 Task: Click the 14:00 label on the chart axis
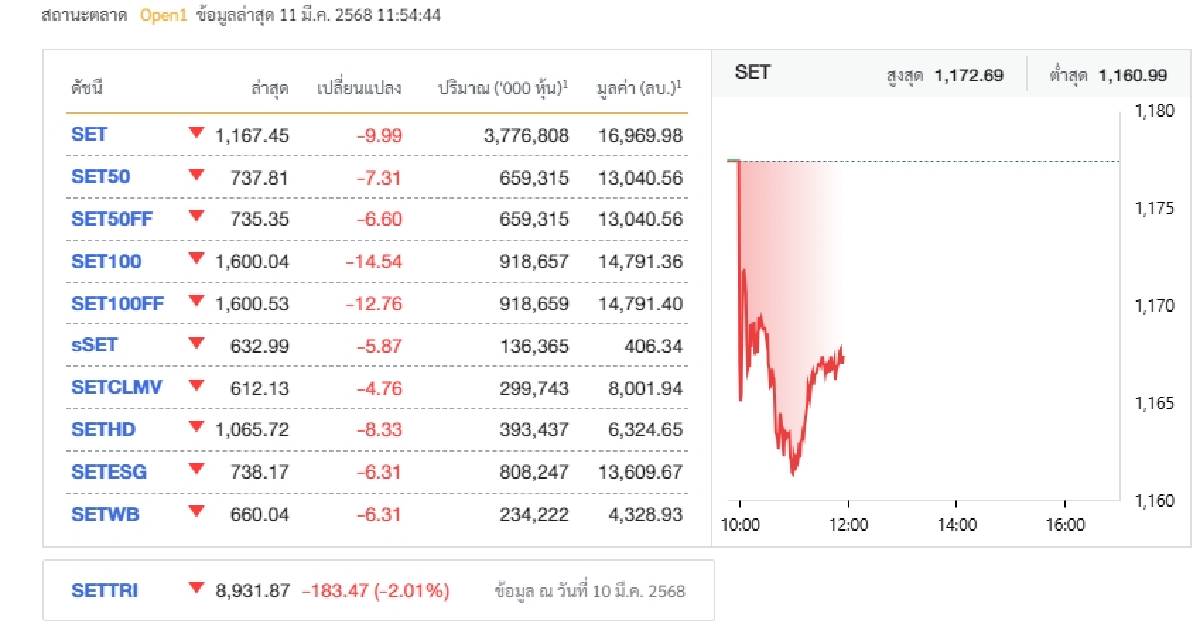955,524
